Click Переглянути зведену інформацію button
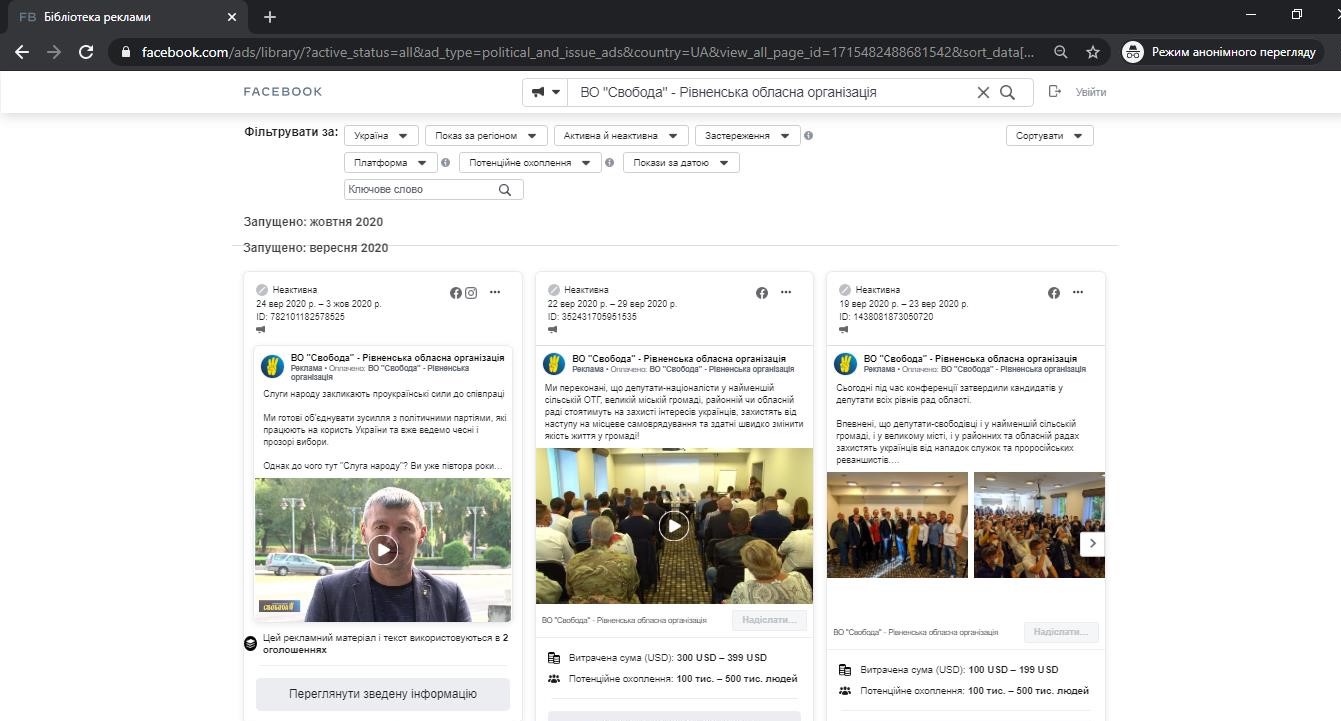 [383, 694]
